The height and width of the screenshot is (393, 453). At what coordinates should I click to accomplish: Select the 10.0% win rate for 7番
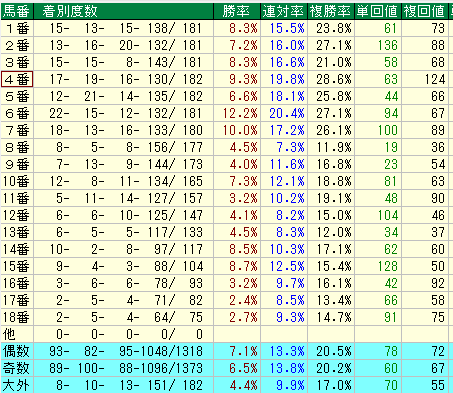pos(240,131)
